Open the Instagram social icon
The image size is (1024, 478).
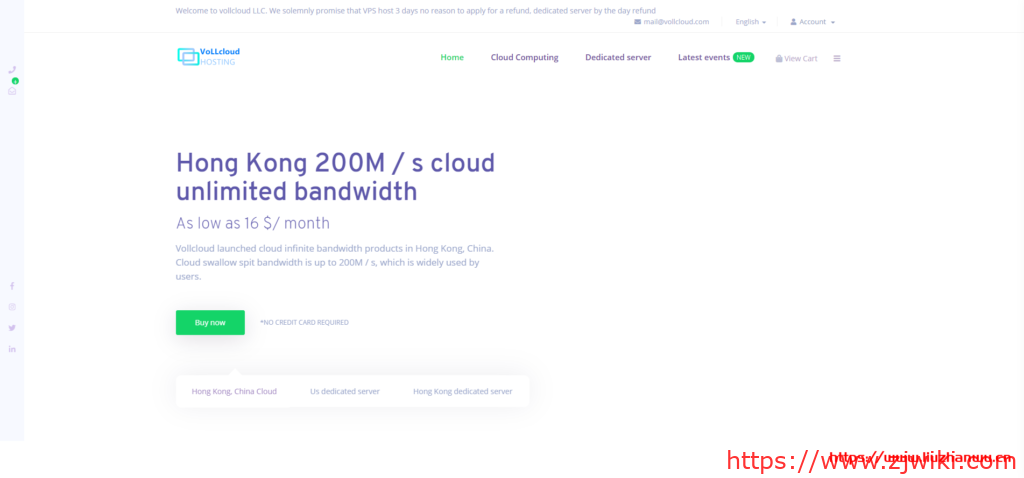pyautogui.click(x=12, y=307)
